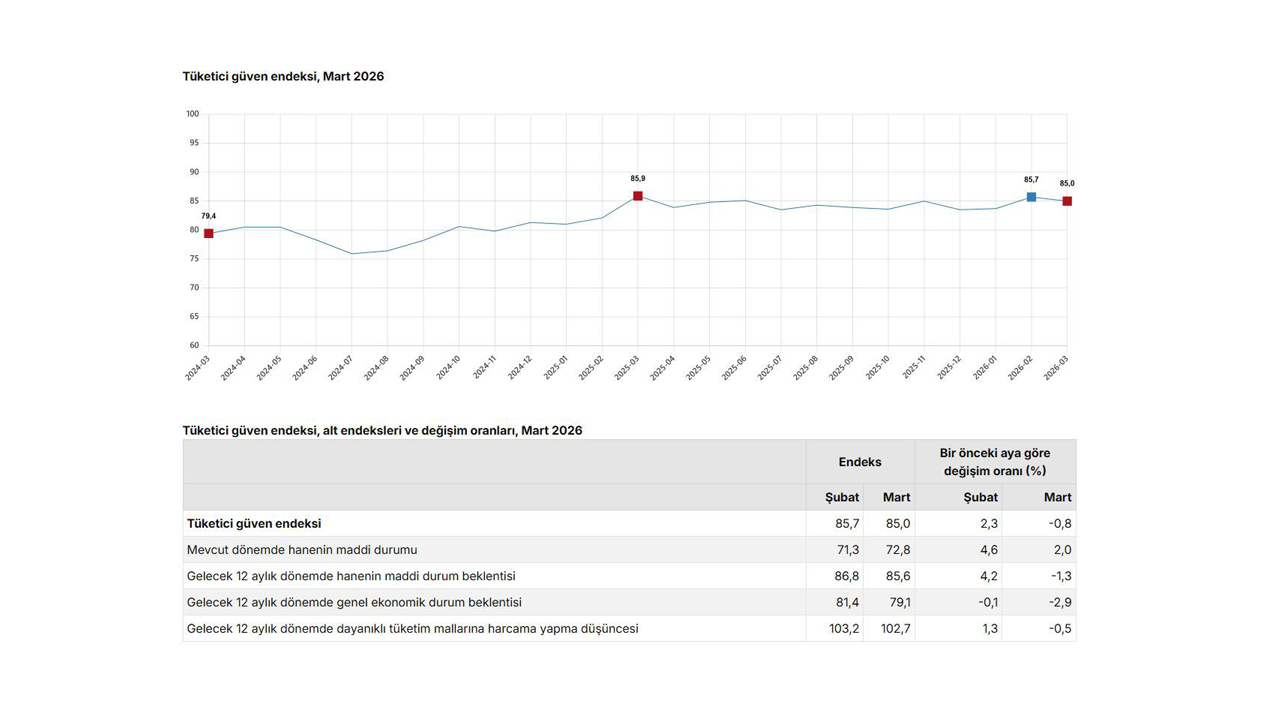Click the chart title 'Tüketici güven endeksi, Mart 2026'
This screenshot has height=720, width=1280.
283,77
